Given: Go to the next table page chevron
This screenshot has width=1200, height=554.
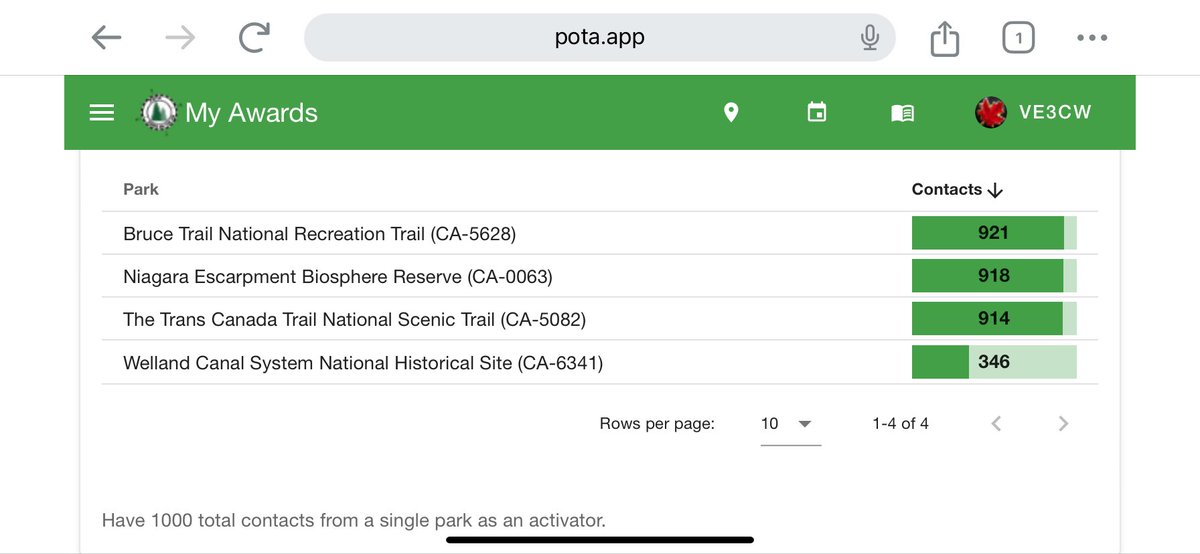Looking at the screenshot, I should coord(1063,424).
